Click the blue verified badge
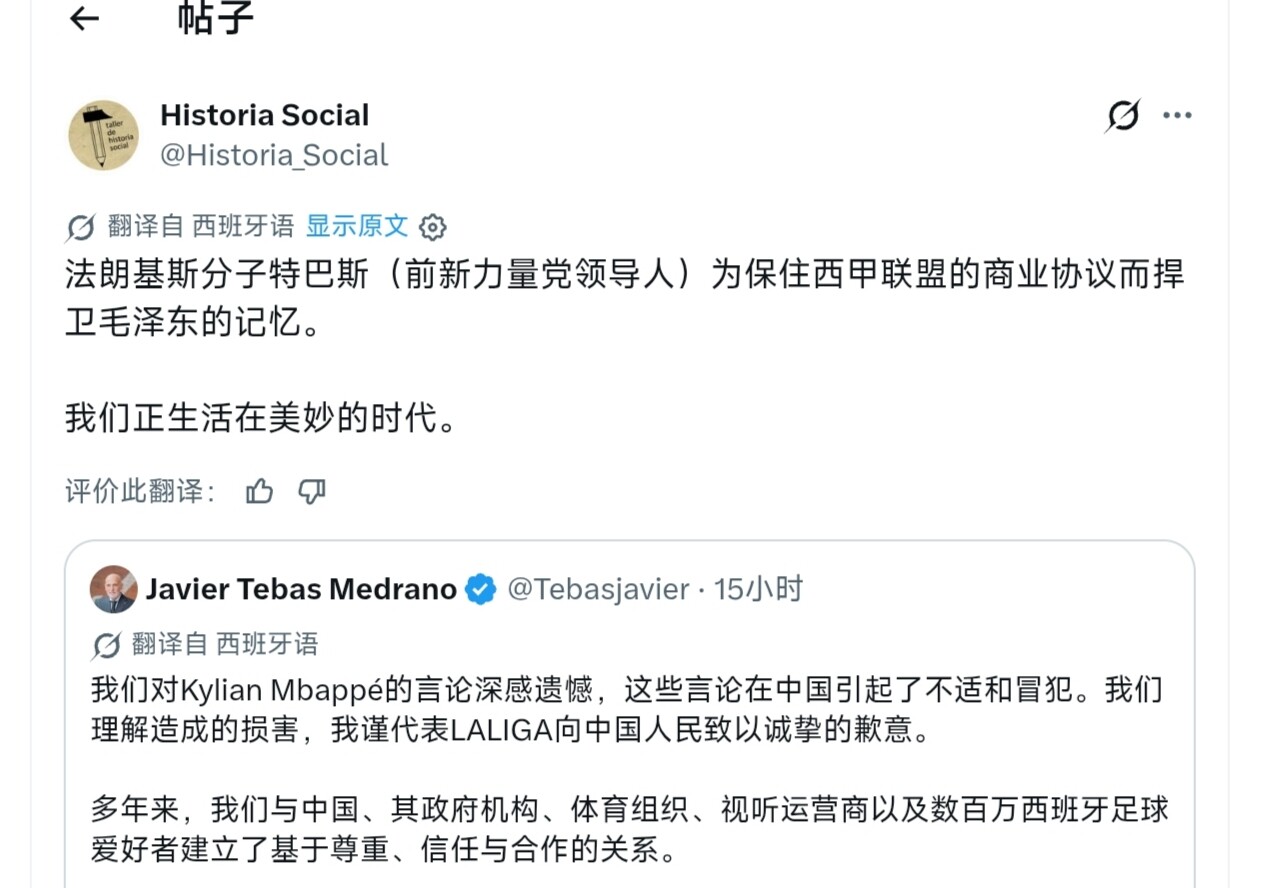Image resolution: width=1266 pixels, height=888 pixels. click(481, 590)
